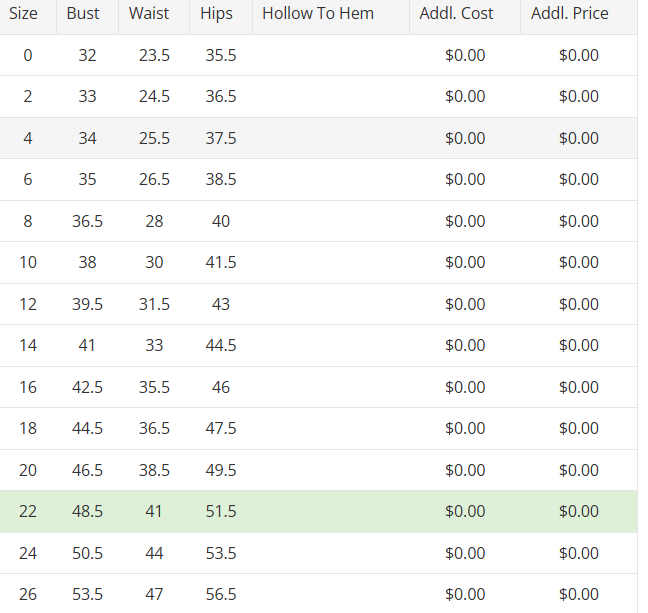Image resolution: width=648 pixels, height=613 pixels.
Task: Click the Hips column header
Action: tap(216, 14)
